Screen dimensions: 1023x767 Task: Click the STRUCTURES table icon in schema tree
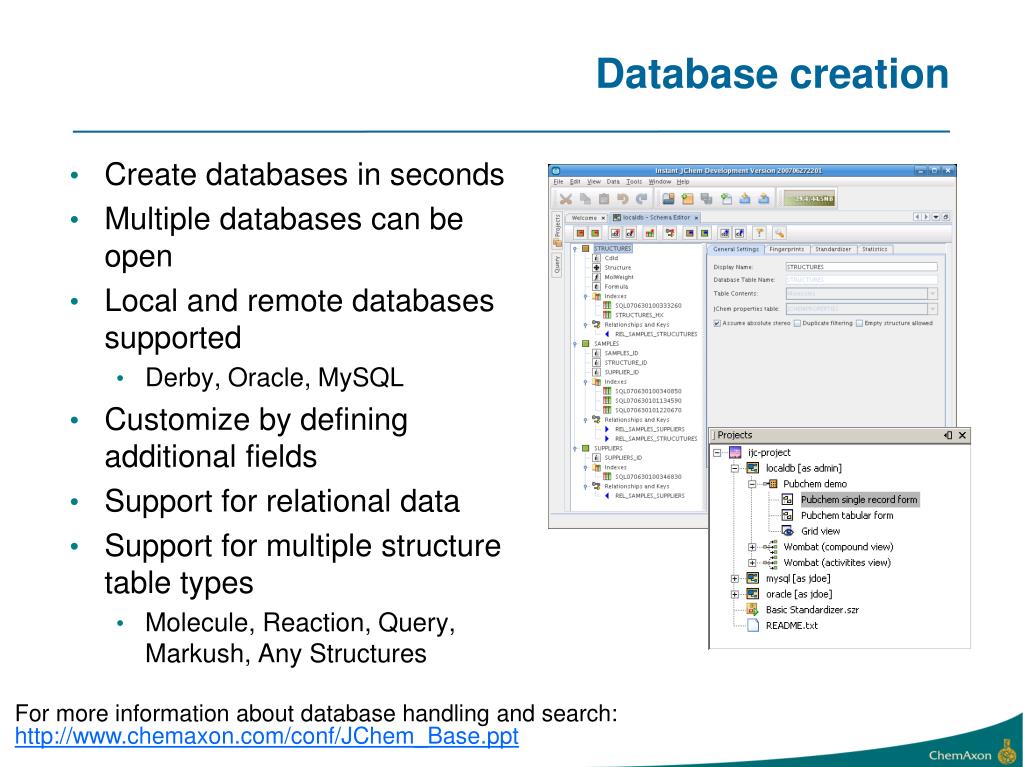(585, 248)
